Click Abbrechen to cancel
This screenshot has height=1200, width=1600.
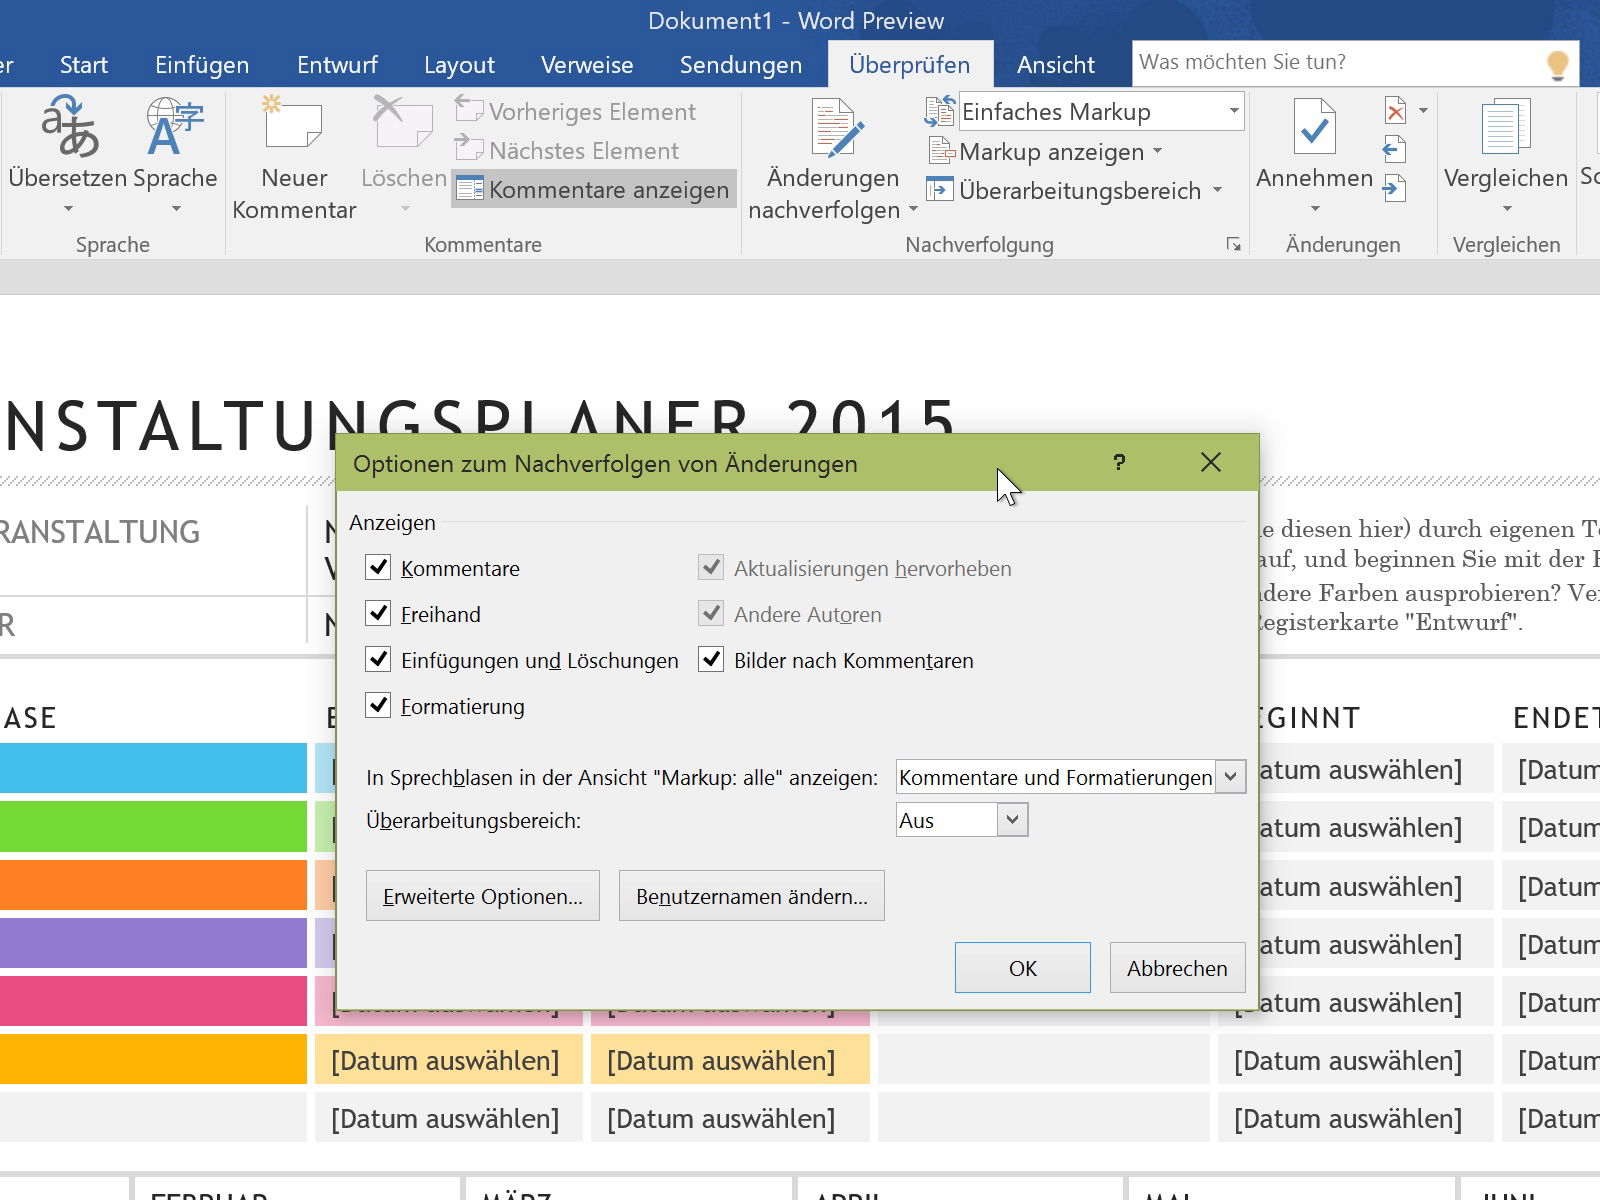pos(1177,968)
